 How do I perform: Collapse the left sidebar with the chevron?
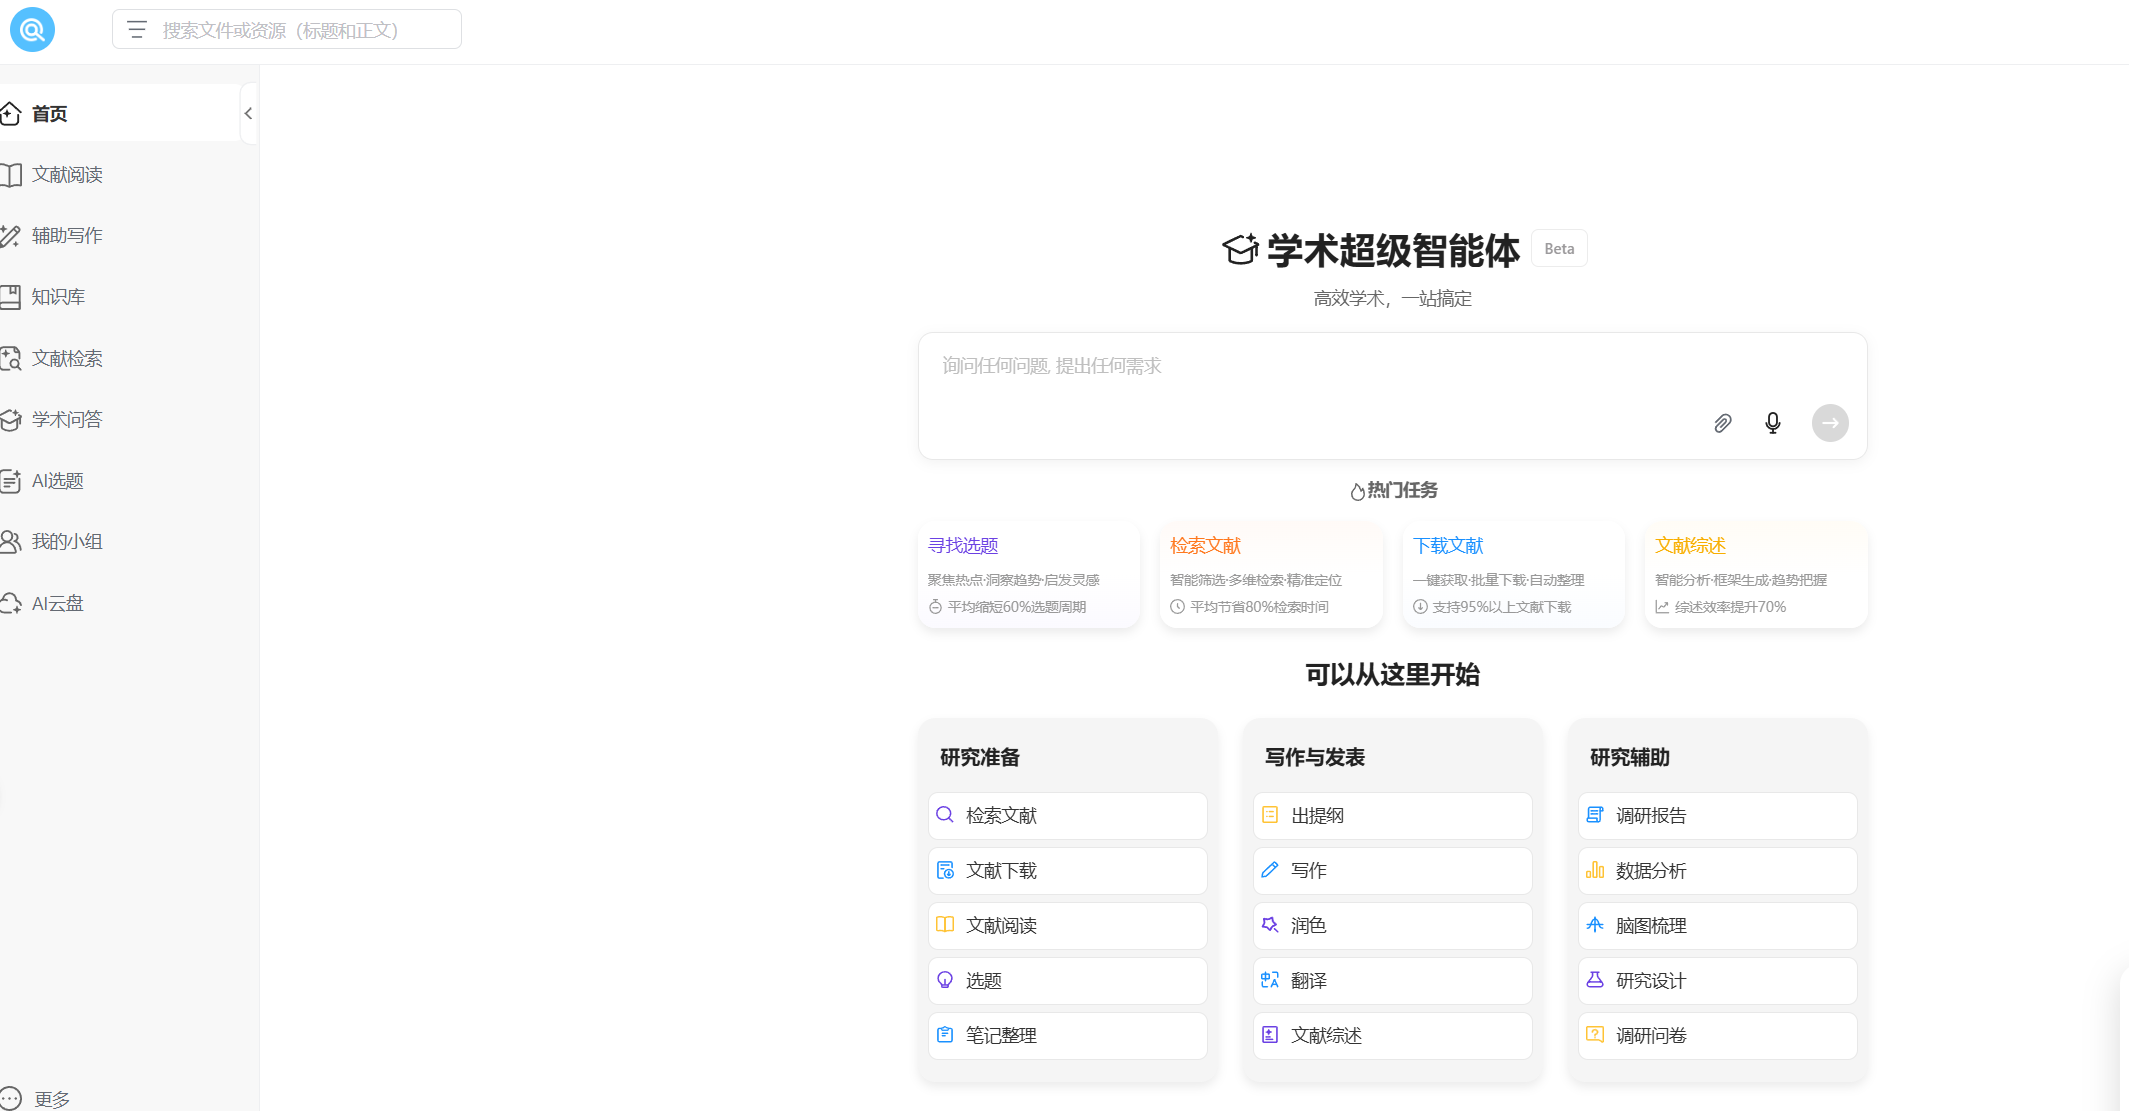click(x=248, y=113)
